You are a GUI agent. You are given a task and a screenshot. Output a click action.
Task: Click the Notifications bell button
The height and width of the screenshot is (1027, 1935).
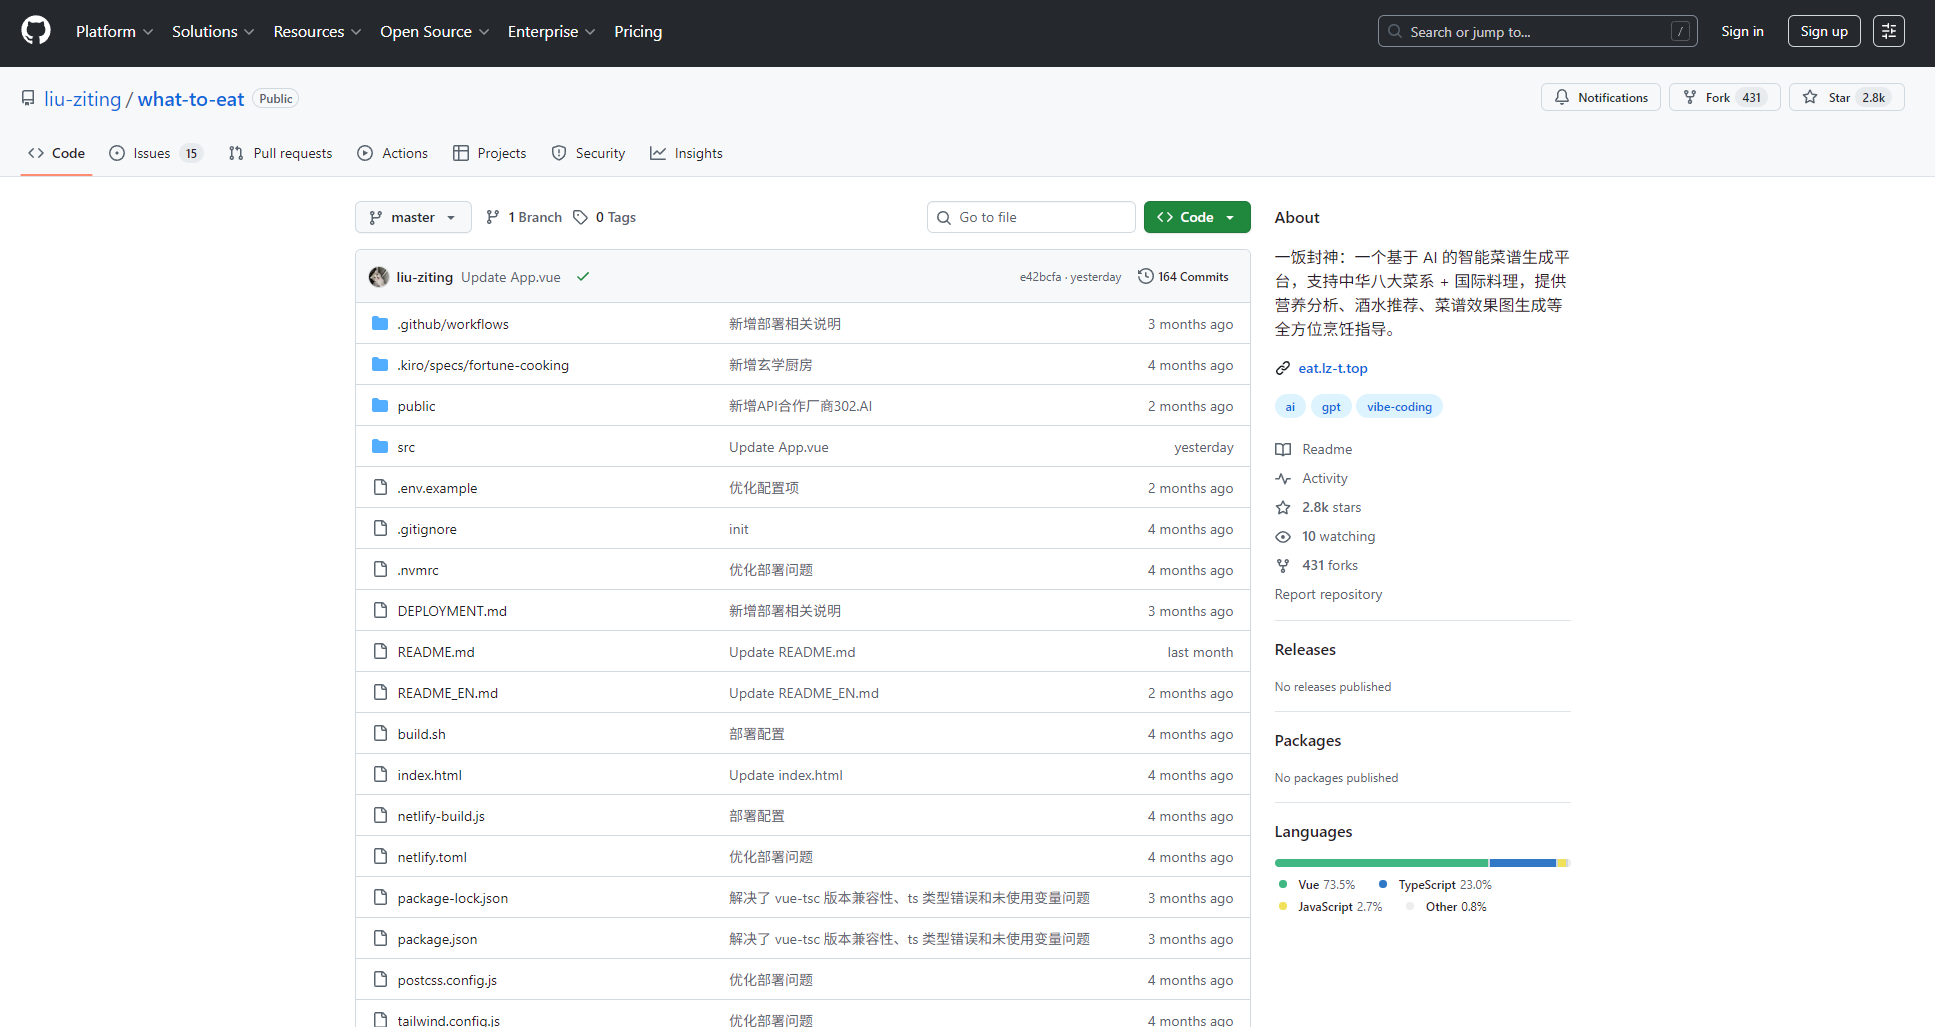(1600, 97)
